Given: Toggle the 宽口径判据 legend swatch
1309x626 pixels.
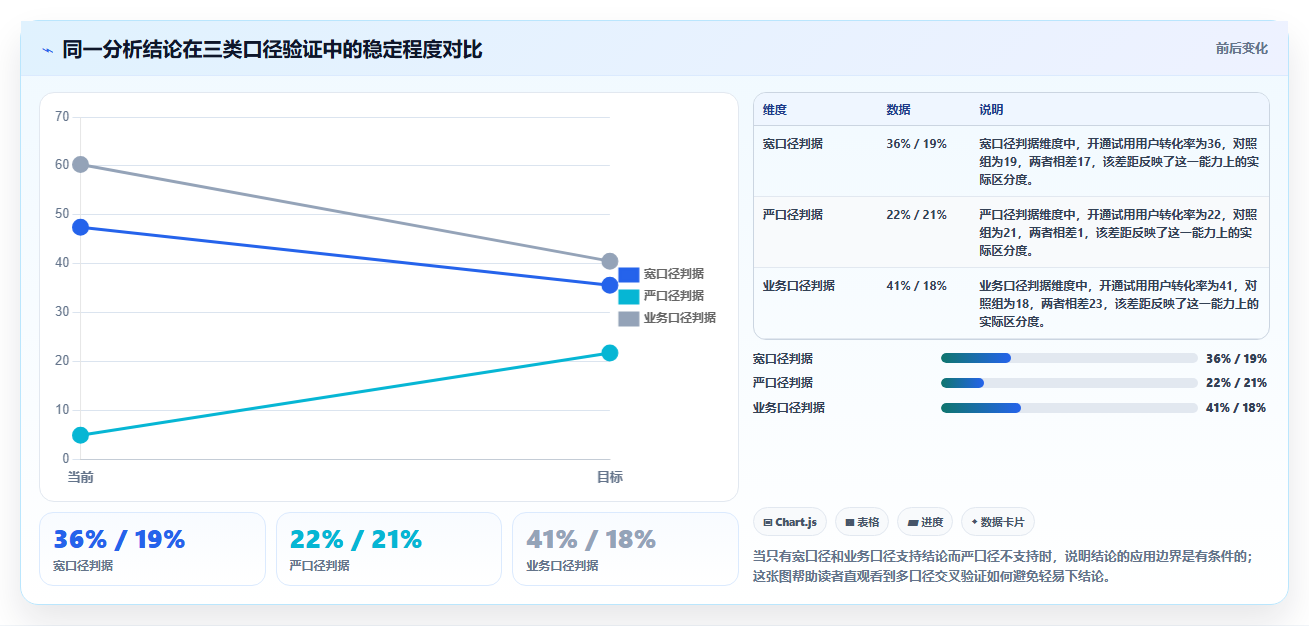Looking at the screenshot, I should coord(628,274).
